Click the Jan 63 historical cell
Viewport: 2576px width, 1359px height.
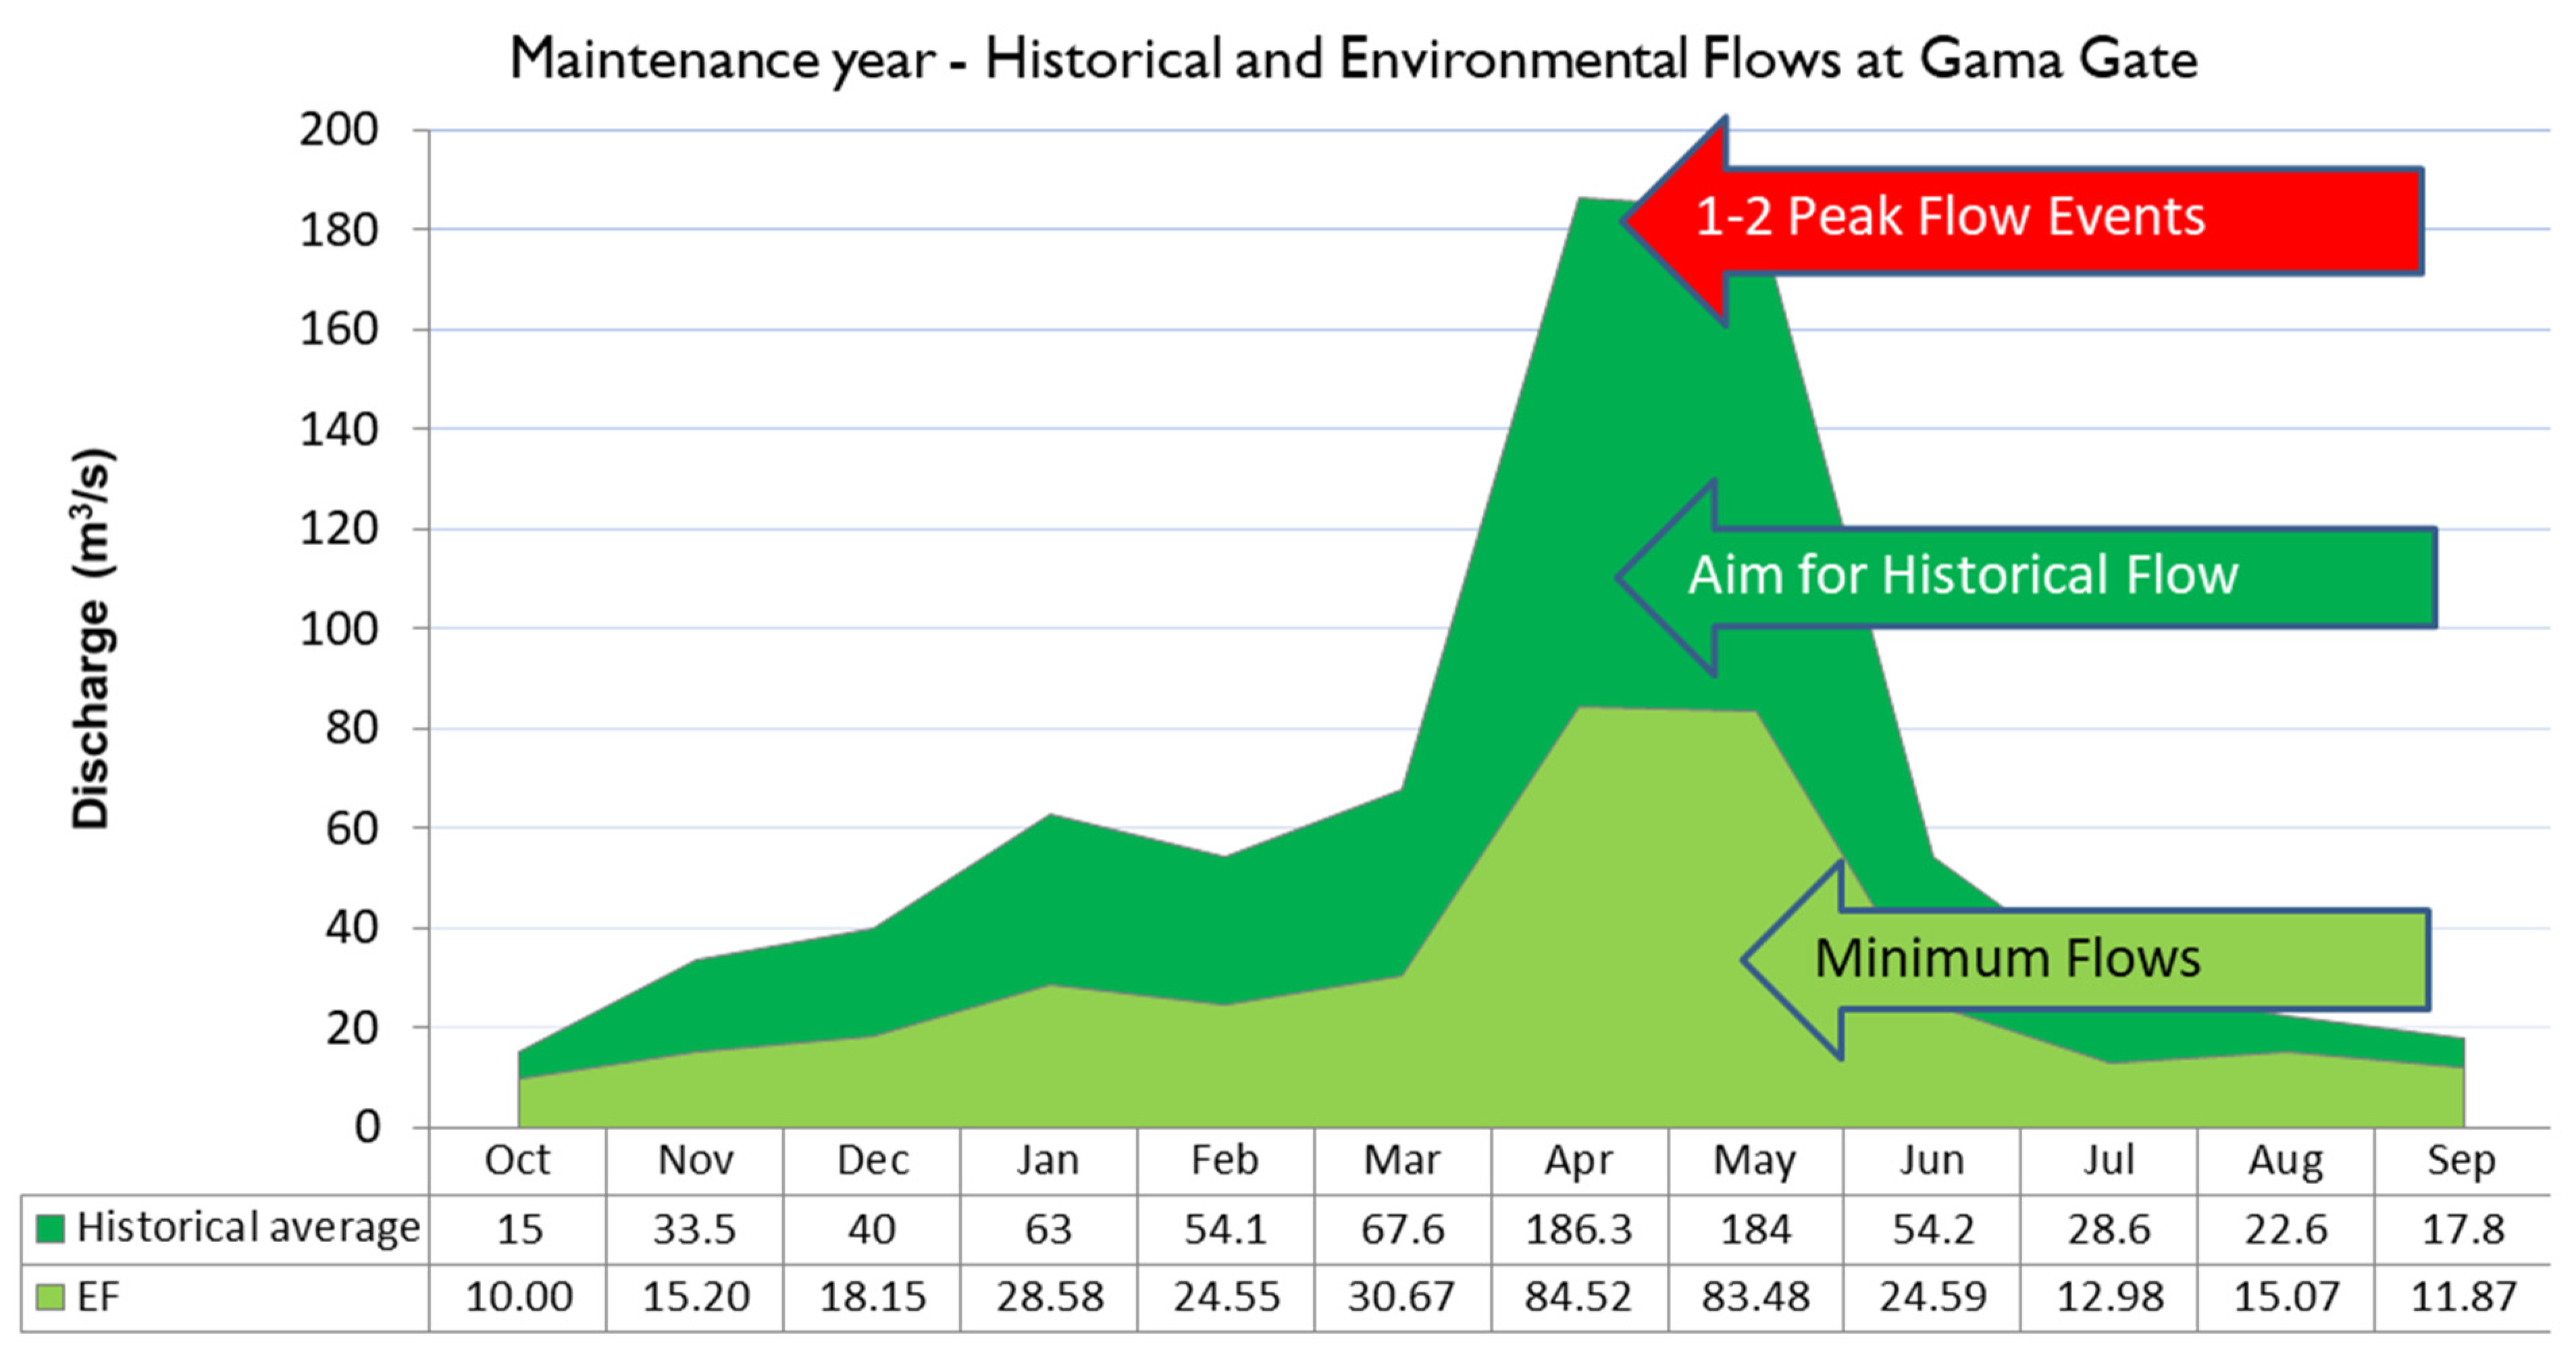(1048, 1229)
